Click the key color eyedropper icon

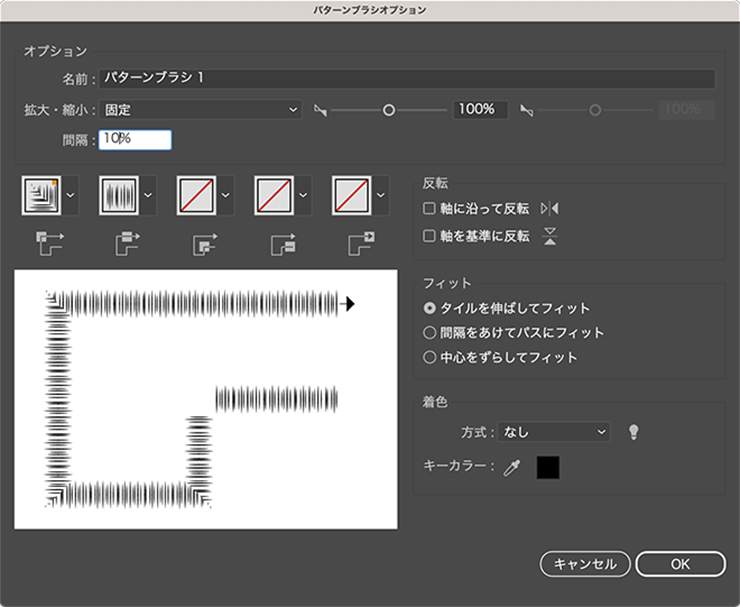[x=512, y=467]
